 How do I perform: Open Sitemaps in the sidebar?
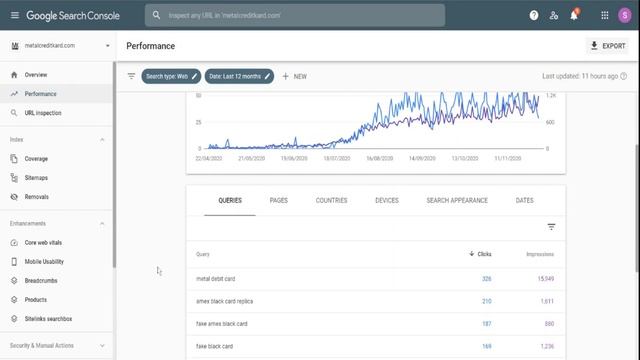point(56,178)
